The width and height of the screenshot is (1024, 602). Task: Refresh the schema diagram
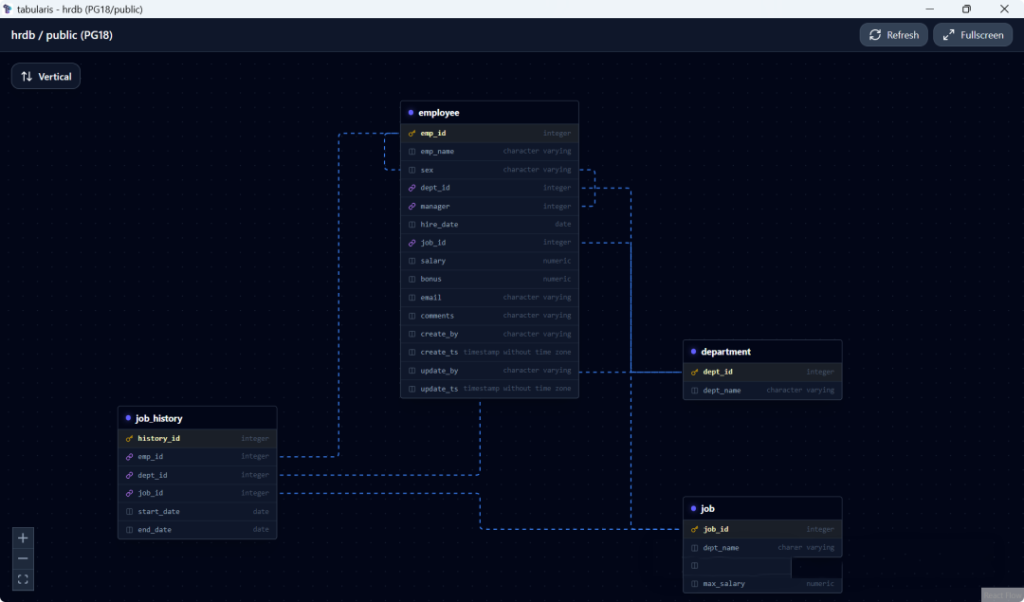893,35
